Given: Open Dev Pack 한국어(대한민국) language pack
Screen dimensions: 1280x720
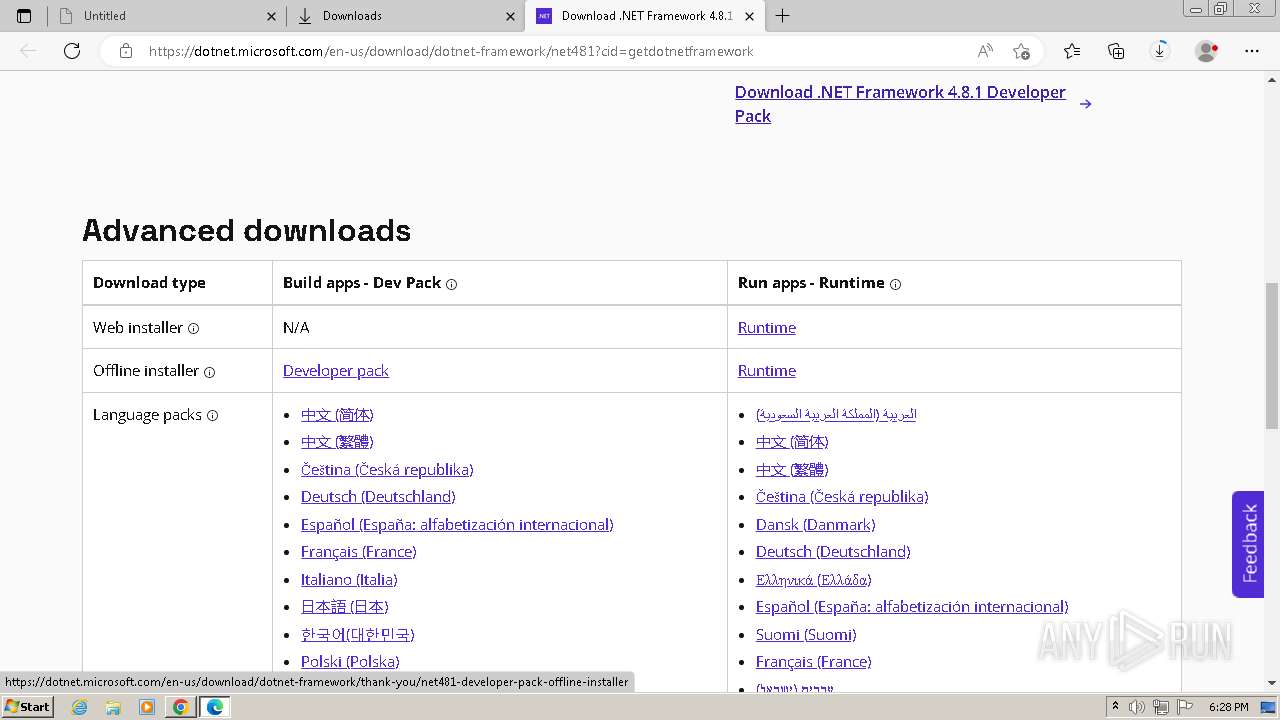Looking at the screenshot, I should tap(358, 634).
